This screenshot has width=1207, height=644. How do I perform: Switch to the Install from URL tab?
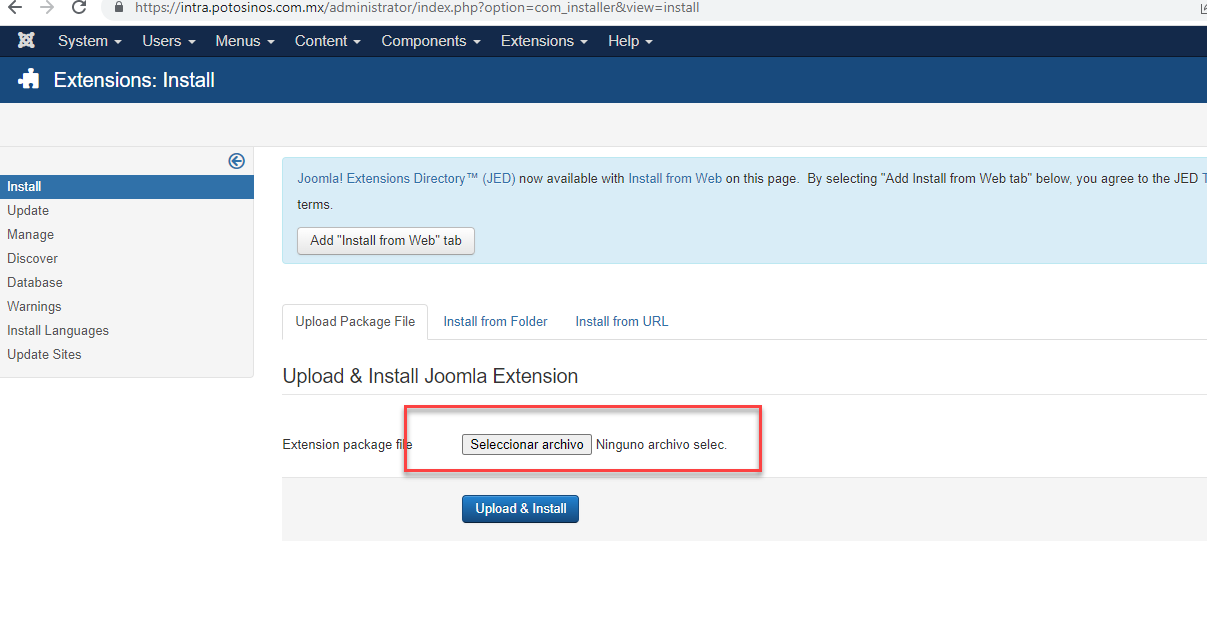point(622,322)
